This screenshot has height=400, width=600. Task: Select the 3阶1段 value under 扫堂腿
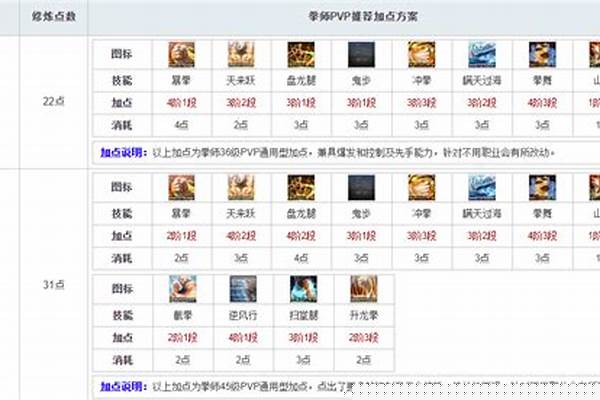point(303,338)
